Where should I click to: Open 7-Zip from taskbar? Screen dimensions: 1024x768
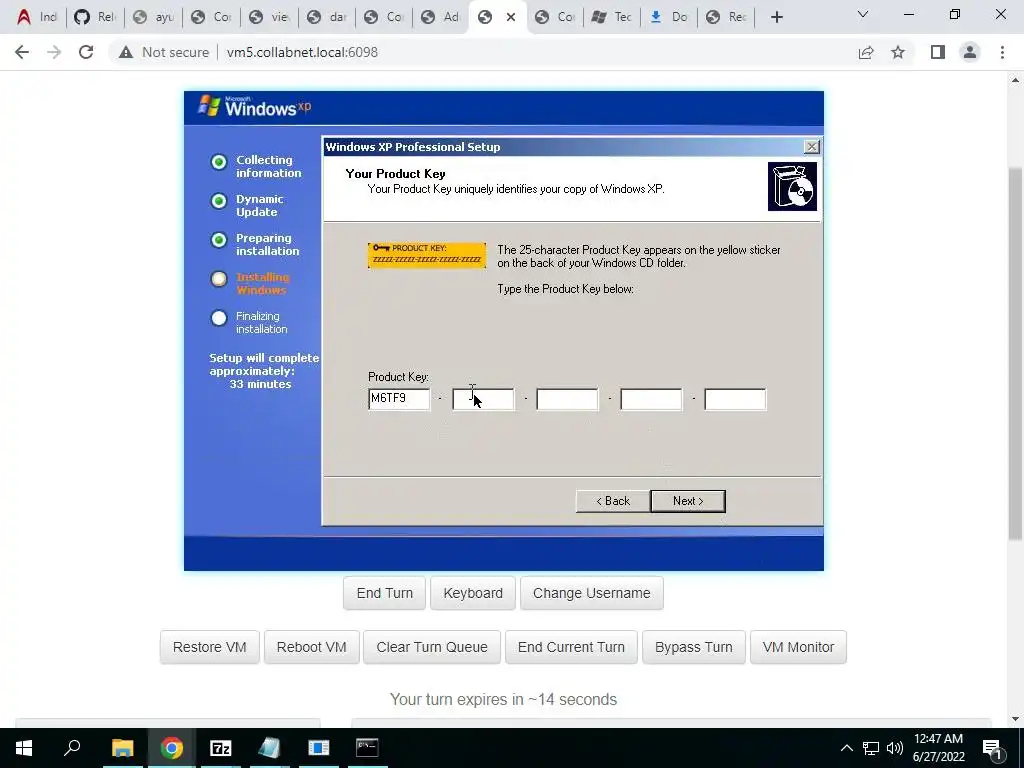coord(220,748)
